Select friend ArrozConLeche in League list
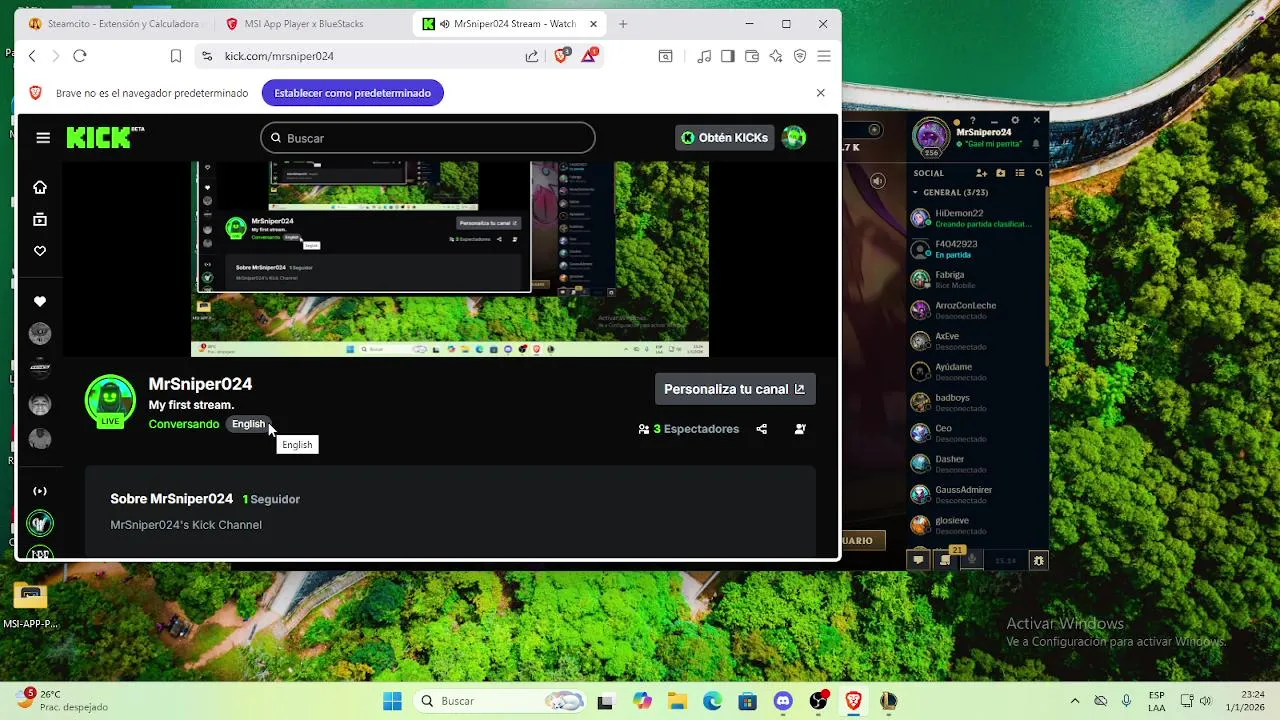 click(x=978, y=310)
